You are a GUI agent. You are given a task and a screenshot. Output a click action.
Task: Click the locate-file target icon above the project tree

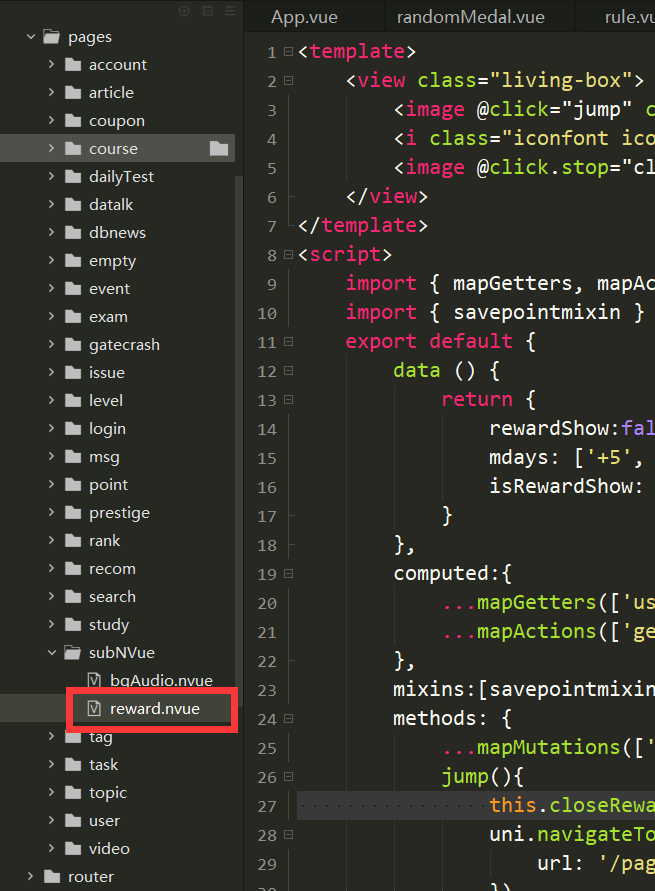click(184, 11)
